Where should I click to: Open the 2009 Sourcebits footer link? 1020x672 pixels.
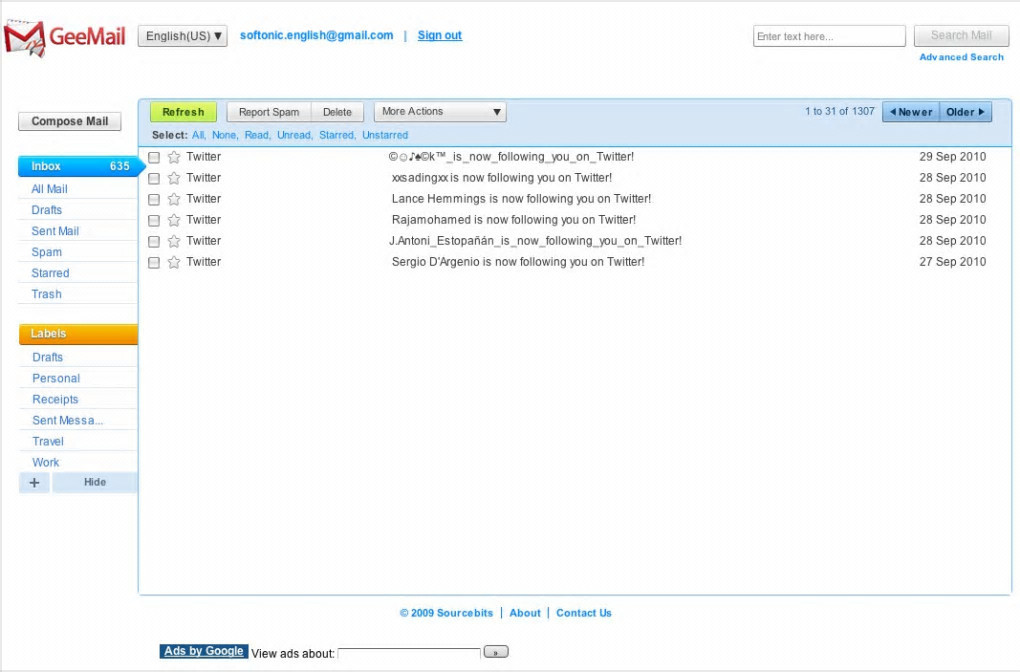(446, 613)
